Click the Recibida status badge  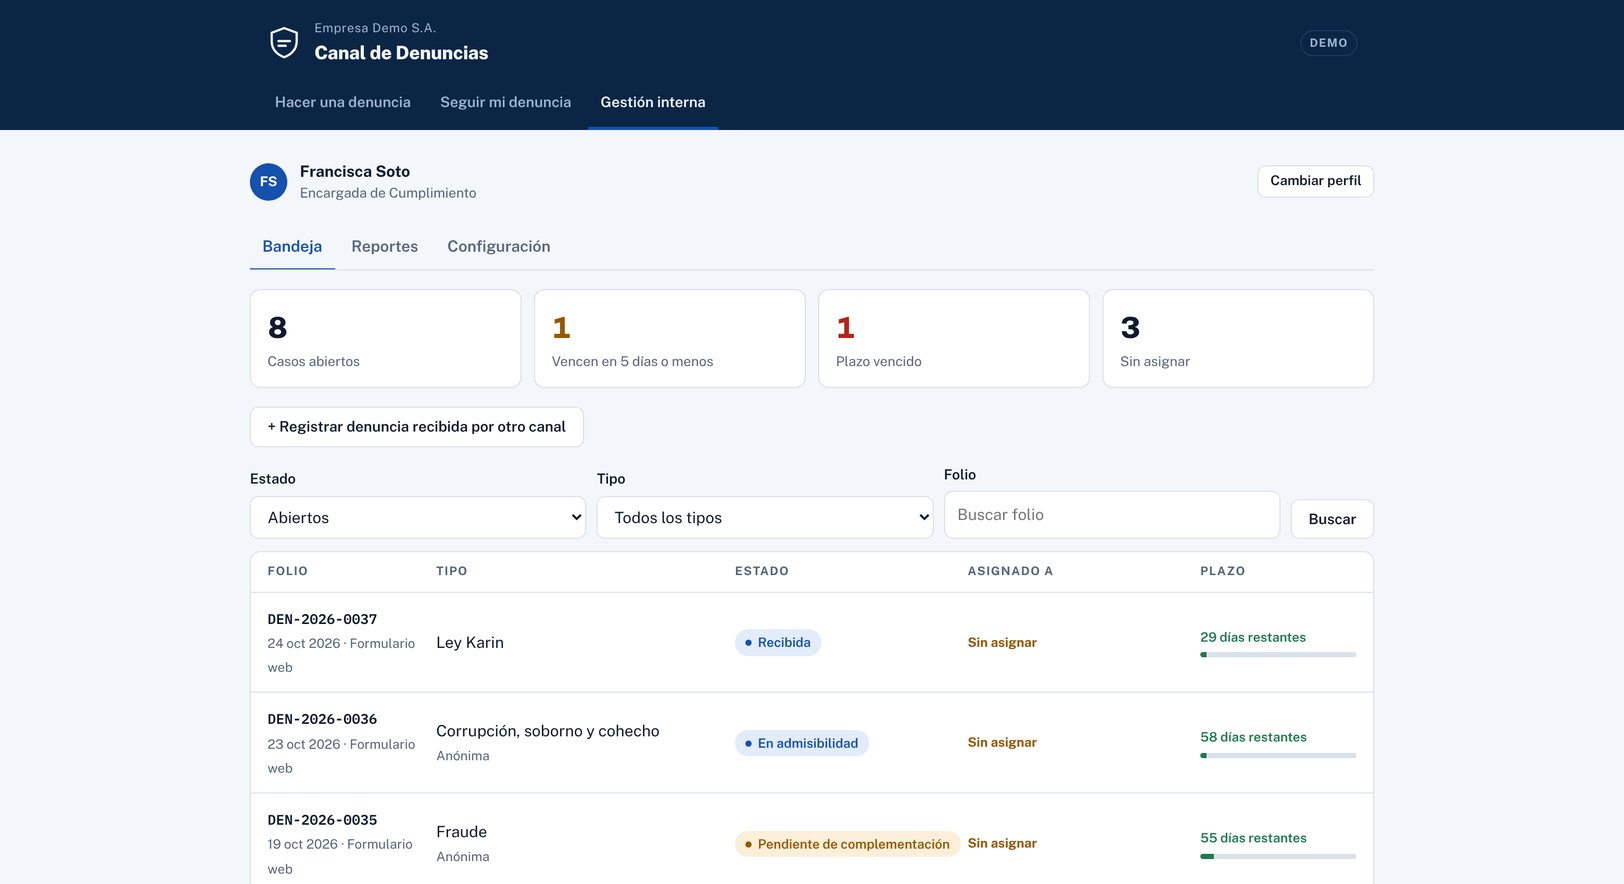(778, 643)
